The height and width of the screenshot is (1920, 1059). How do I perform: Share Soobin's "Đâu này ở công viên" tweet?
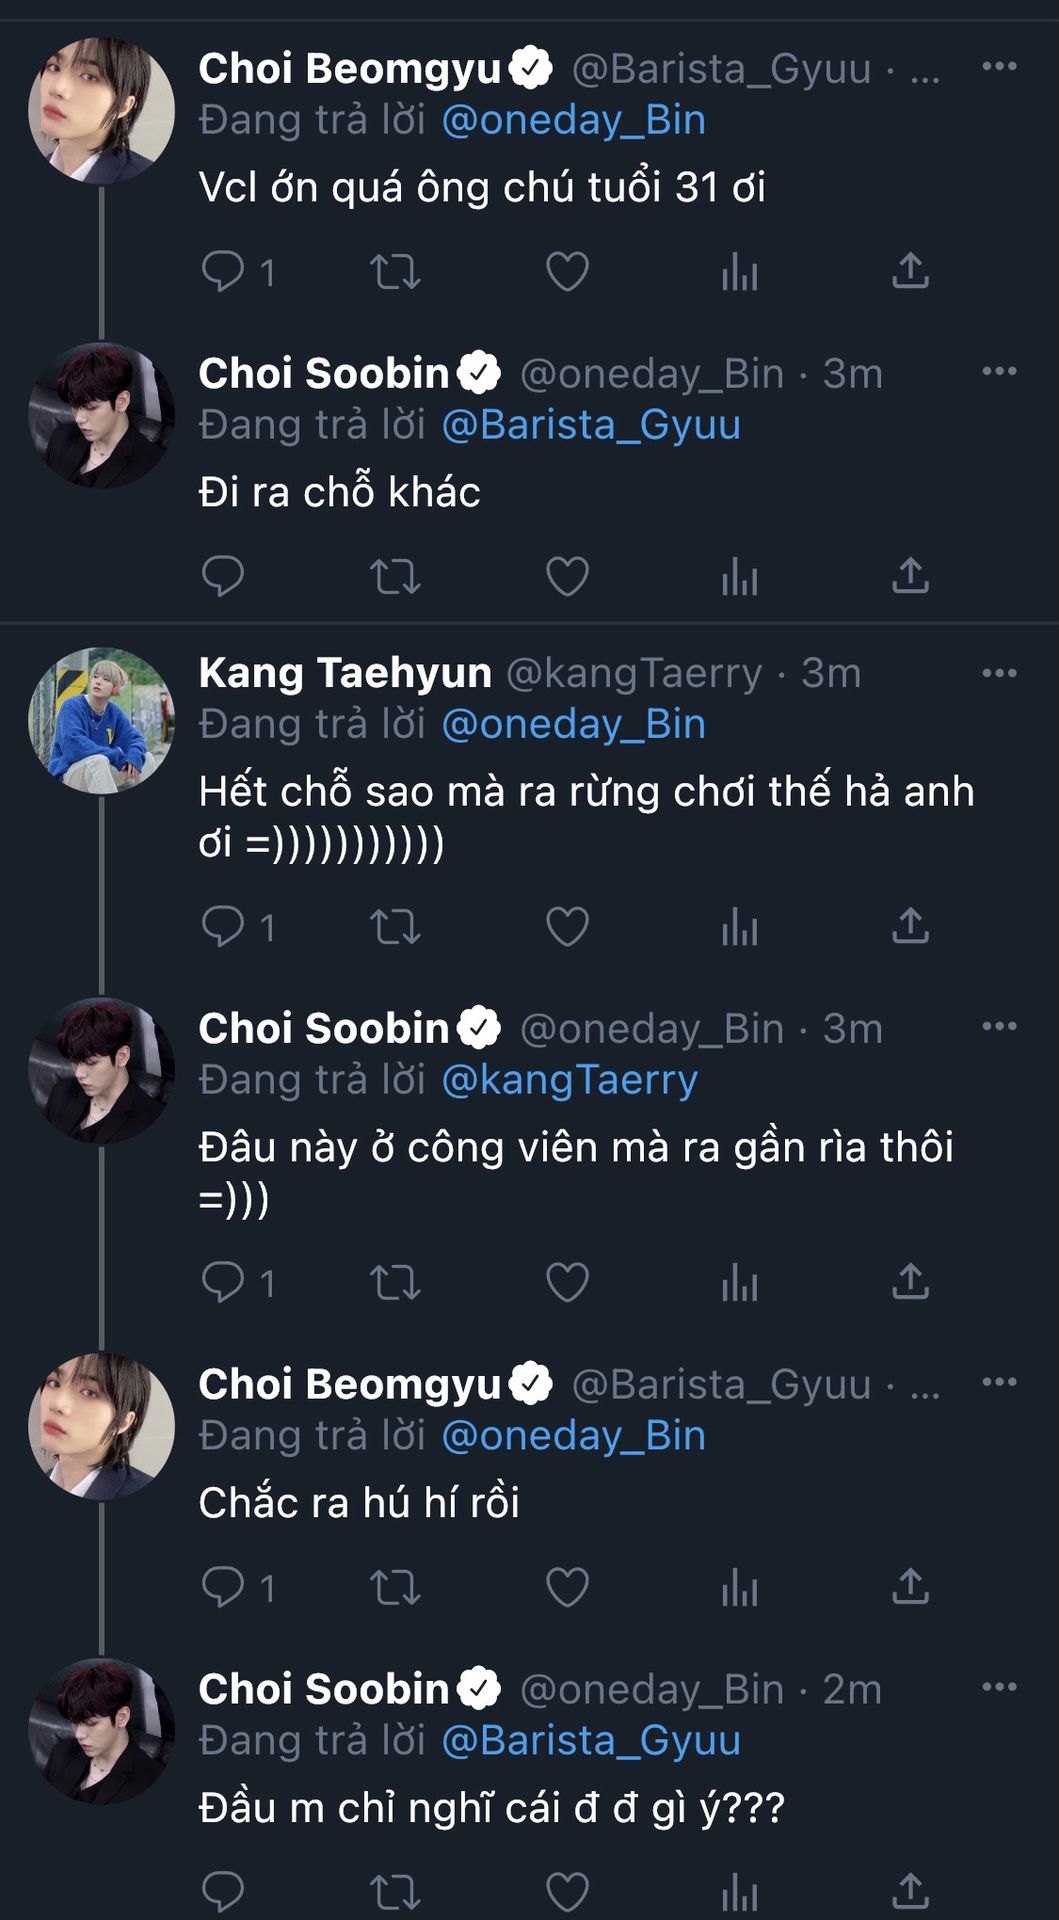[910, 1282]
